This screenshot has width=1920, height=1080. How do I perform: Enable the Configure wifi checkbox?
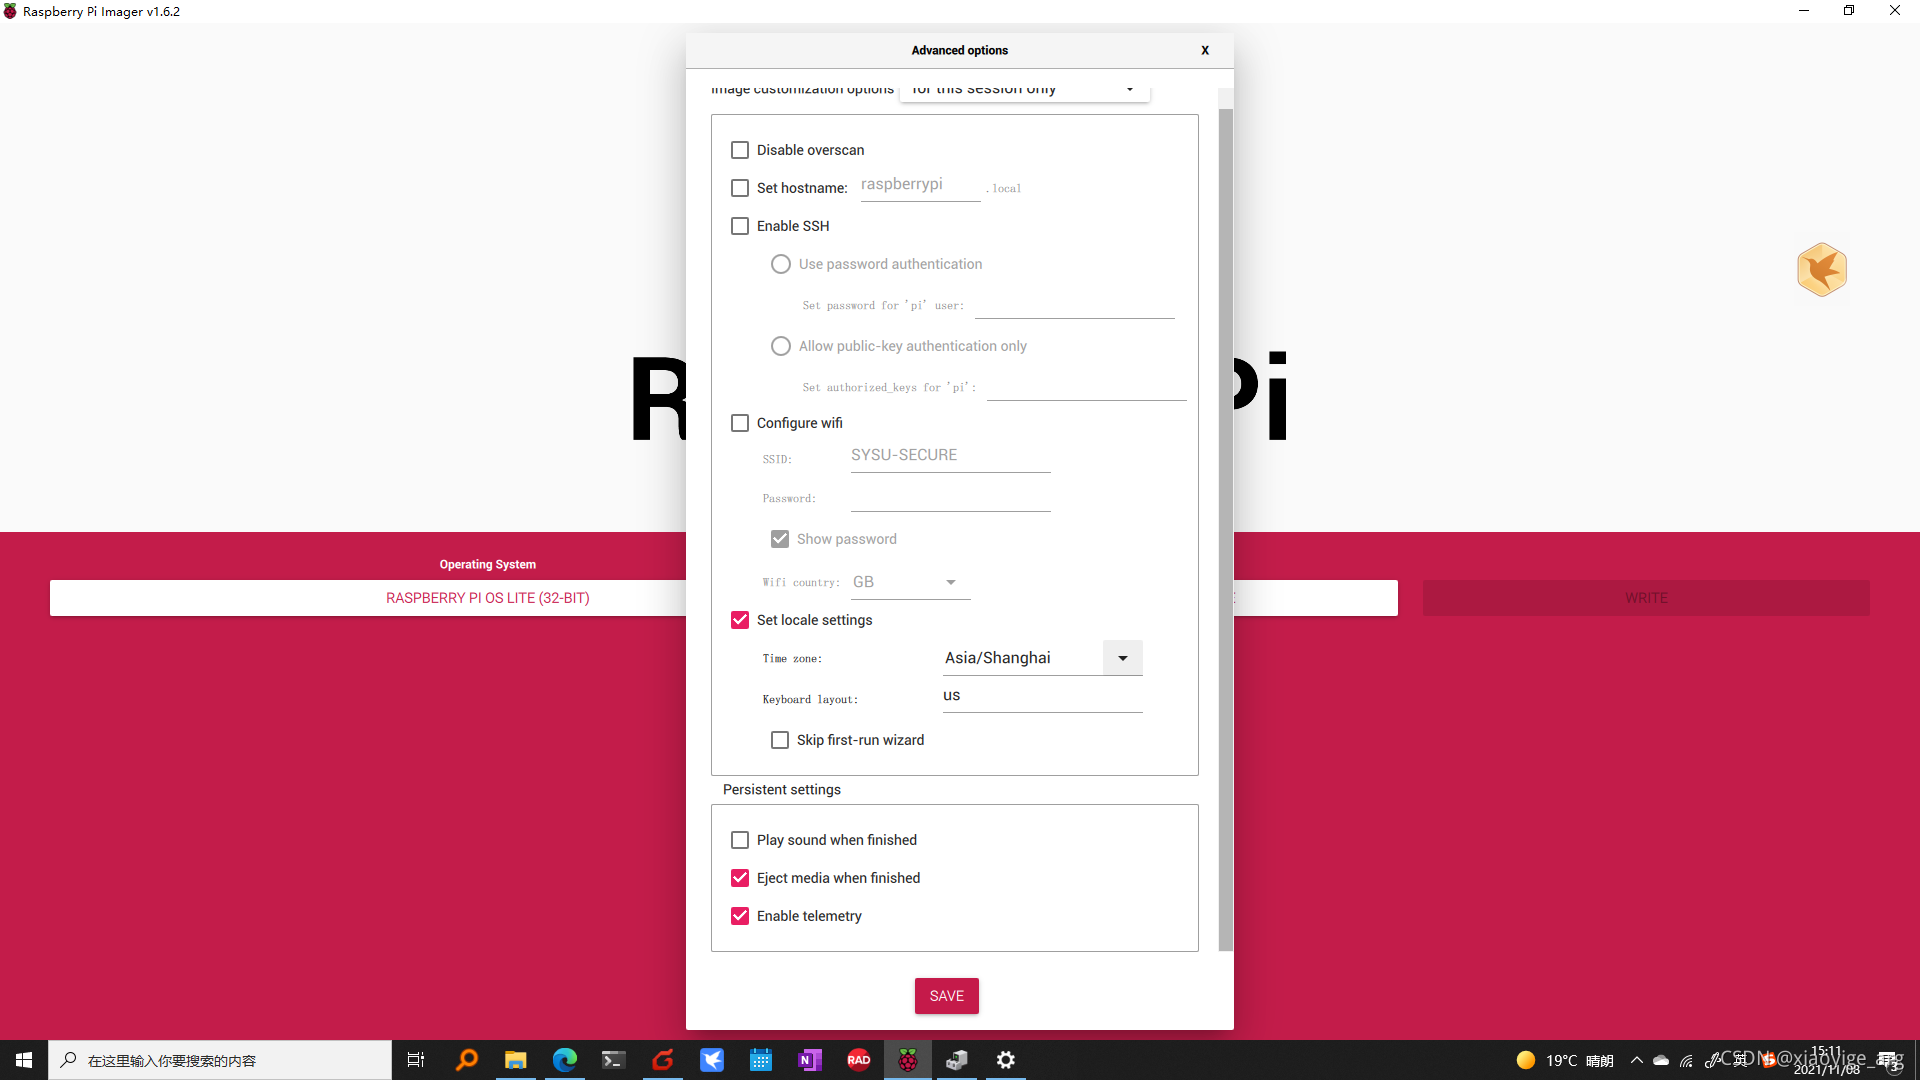740,422
